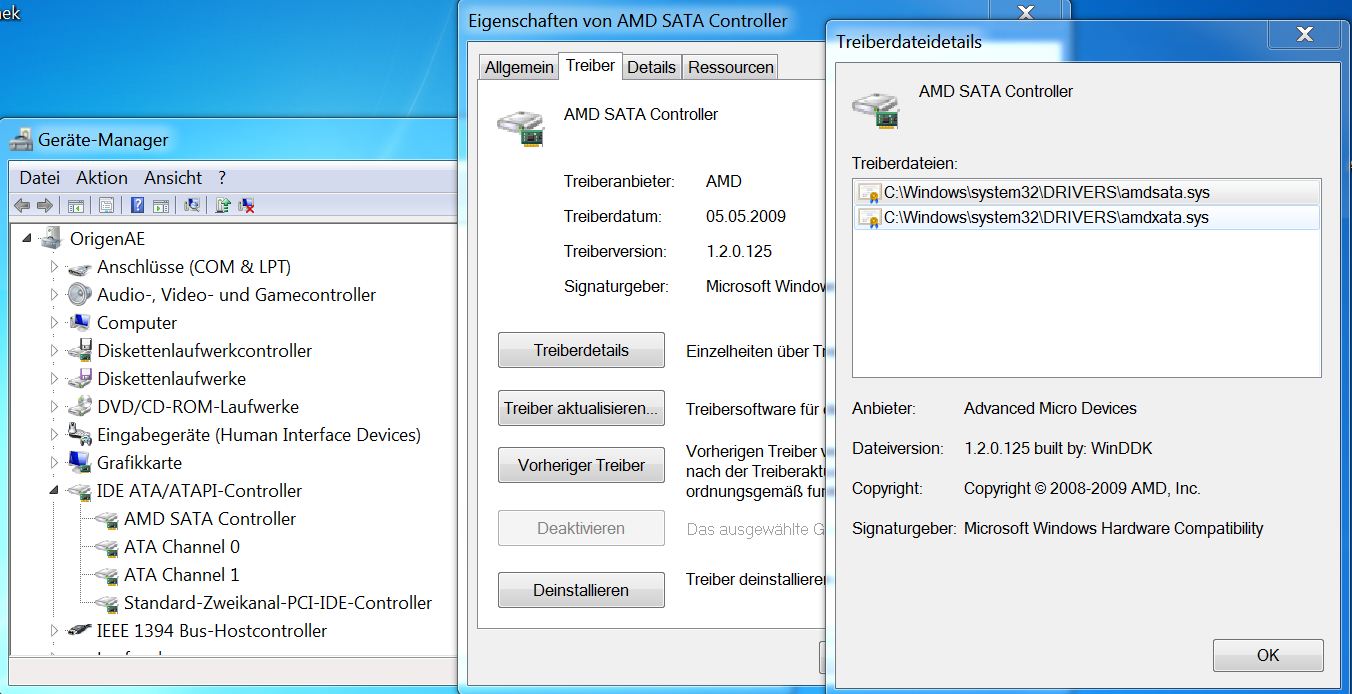The image size is (1352, 694).
Task: Click the Geräte-Manager title bar icon
Action: [20, 140]
